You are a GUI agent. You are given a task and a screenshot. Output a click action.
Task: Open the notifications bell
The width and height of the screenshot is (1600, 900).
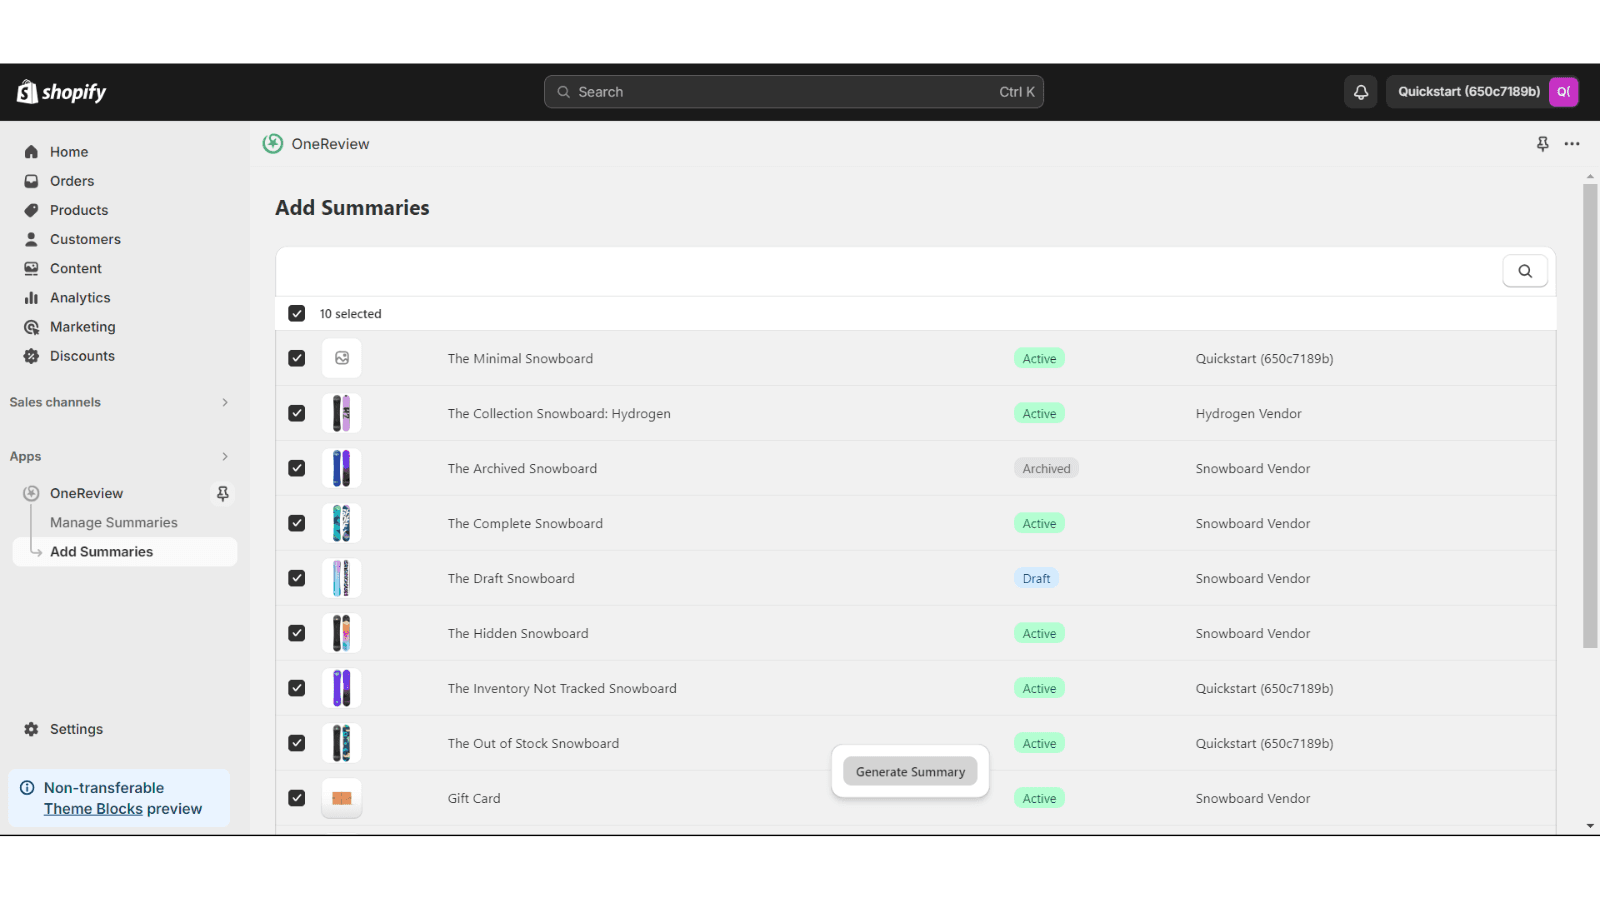tap(1360, 92)
